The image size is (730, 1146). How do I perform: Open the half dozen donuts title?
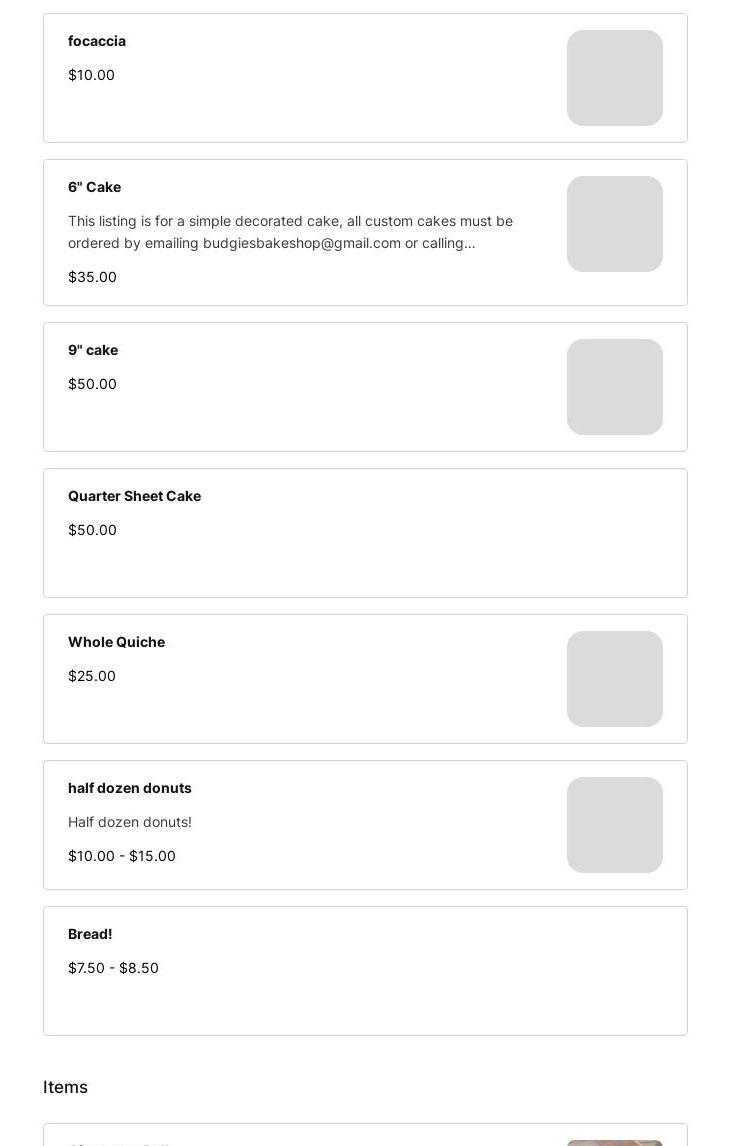(130, 788)
